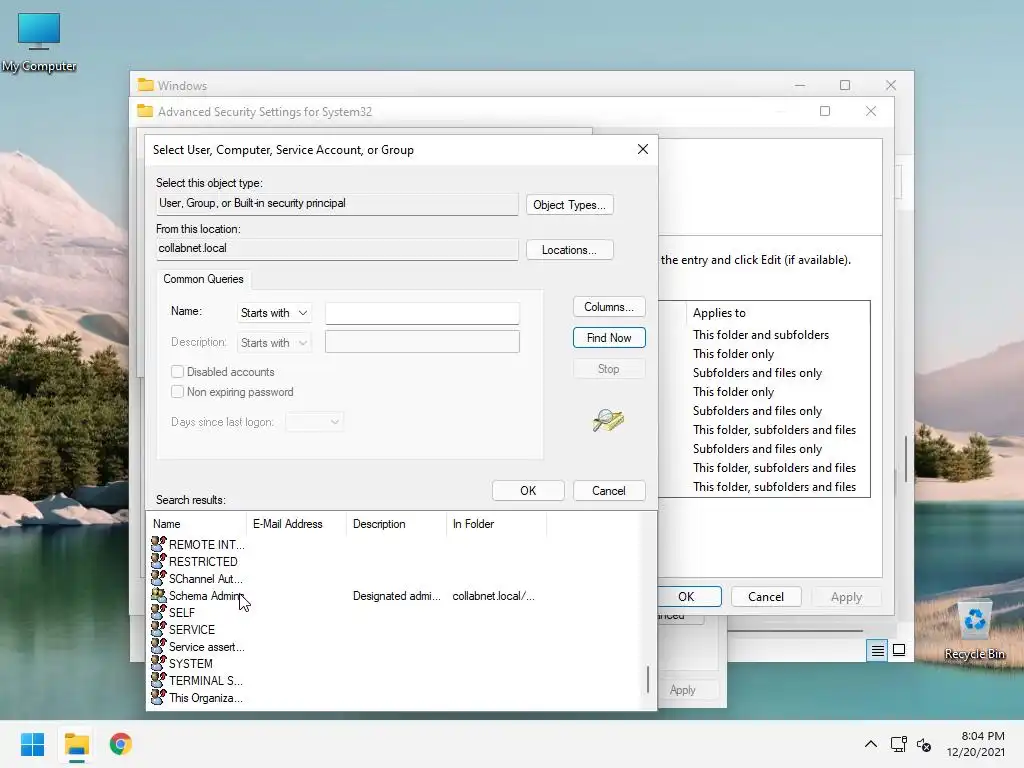Click the Name query input field
This screenshot has width=1024, height=768.
click(422, 313)
